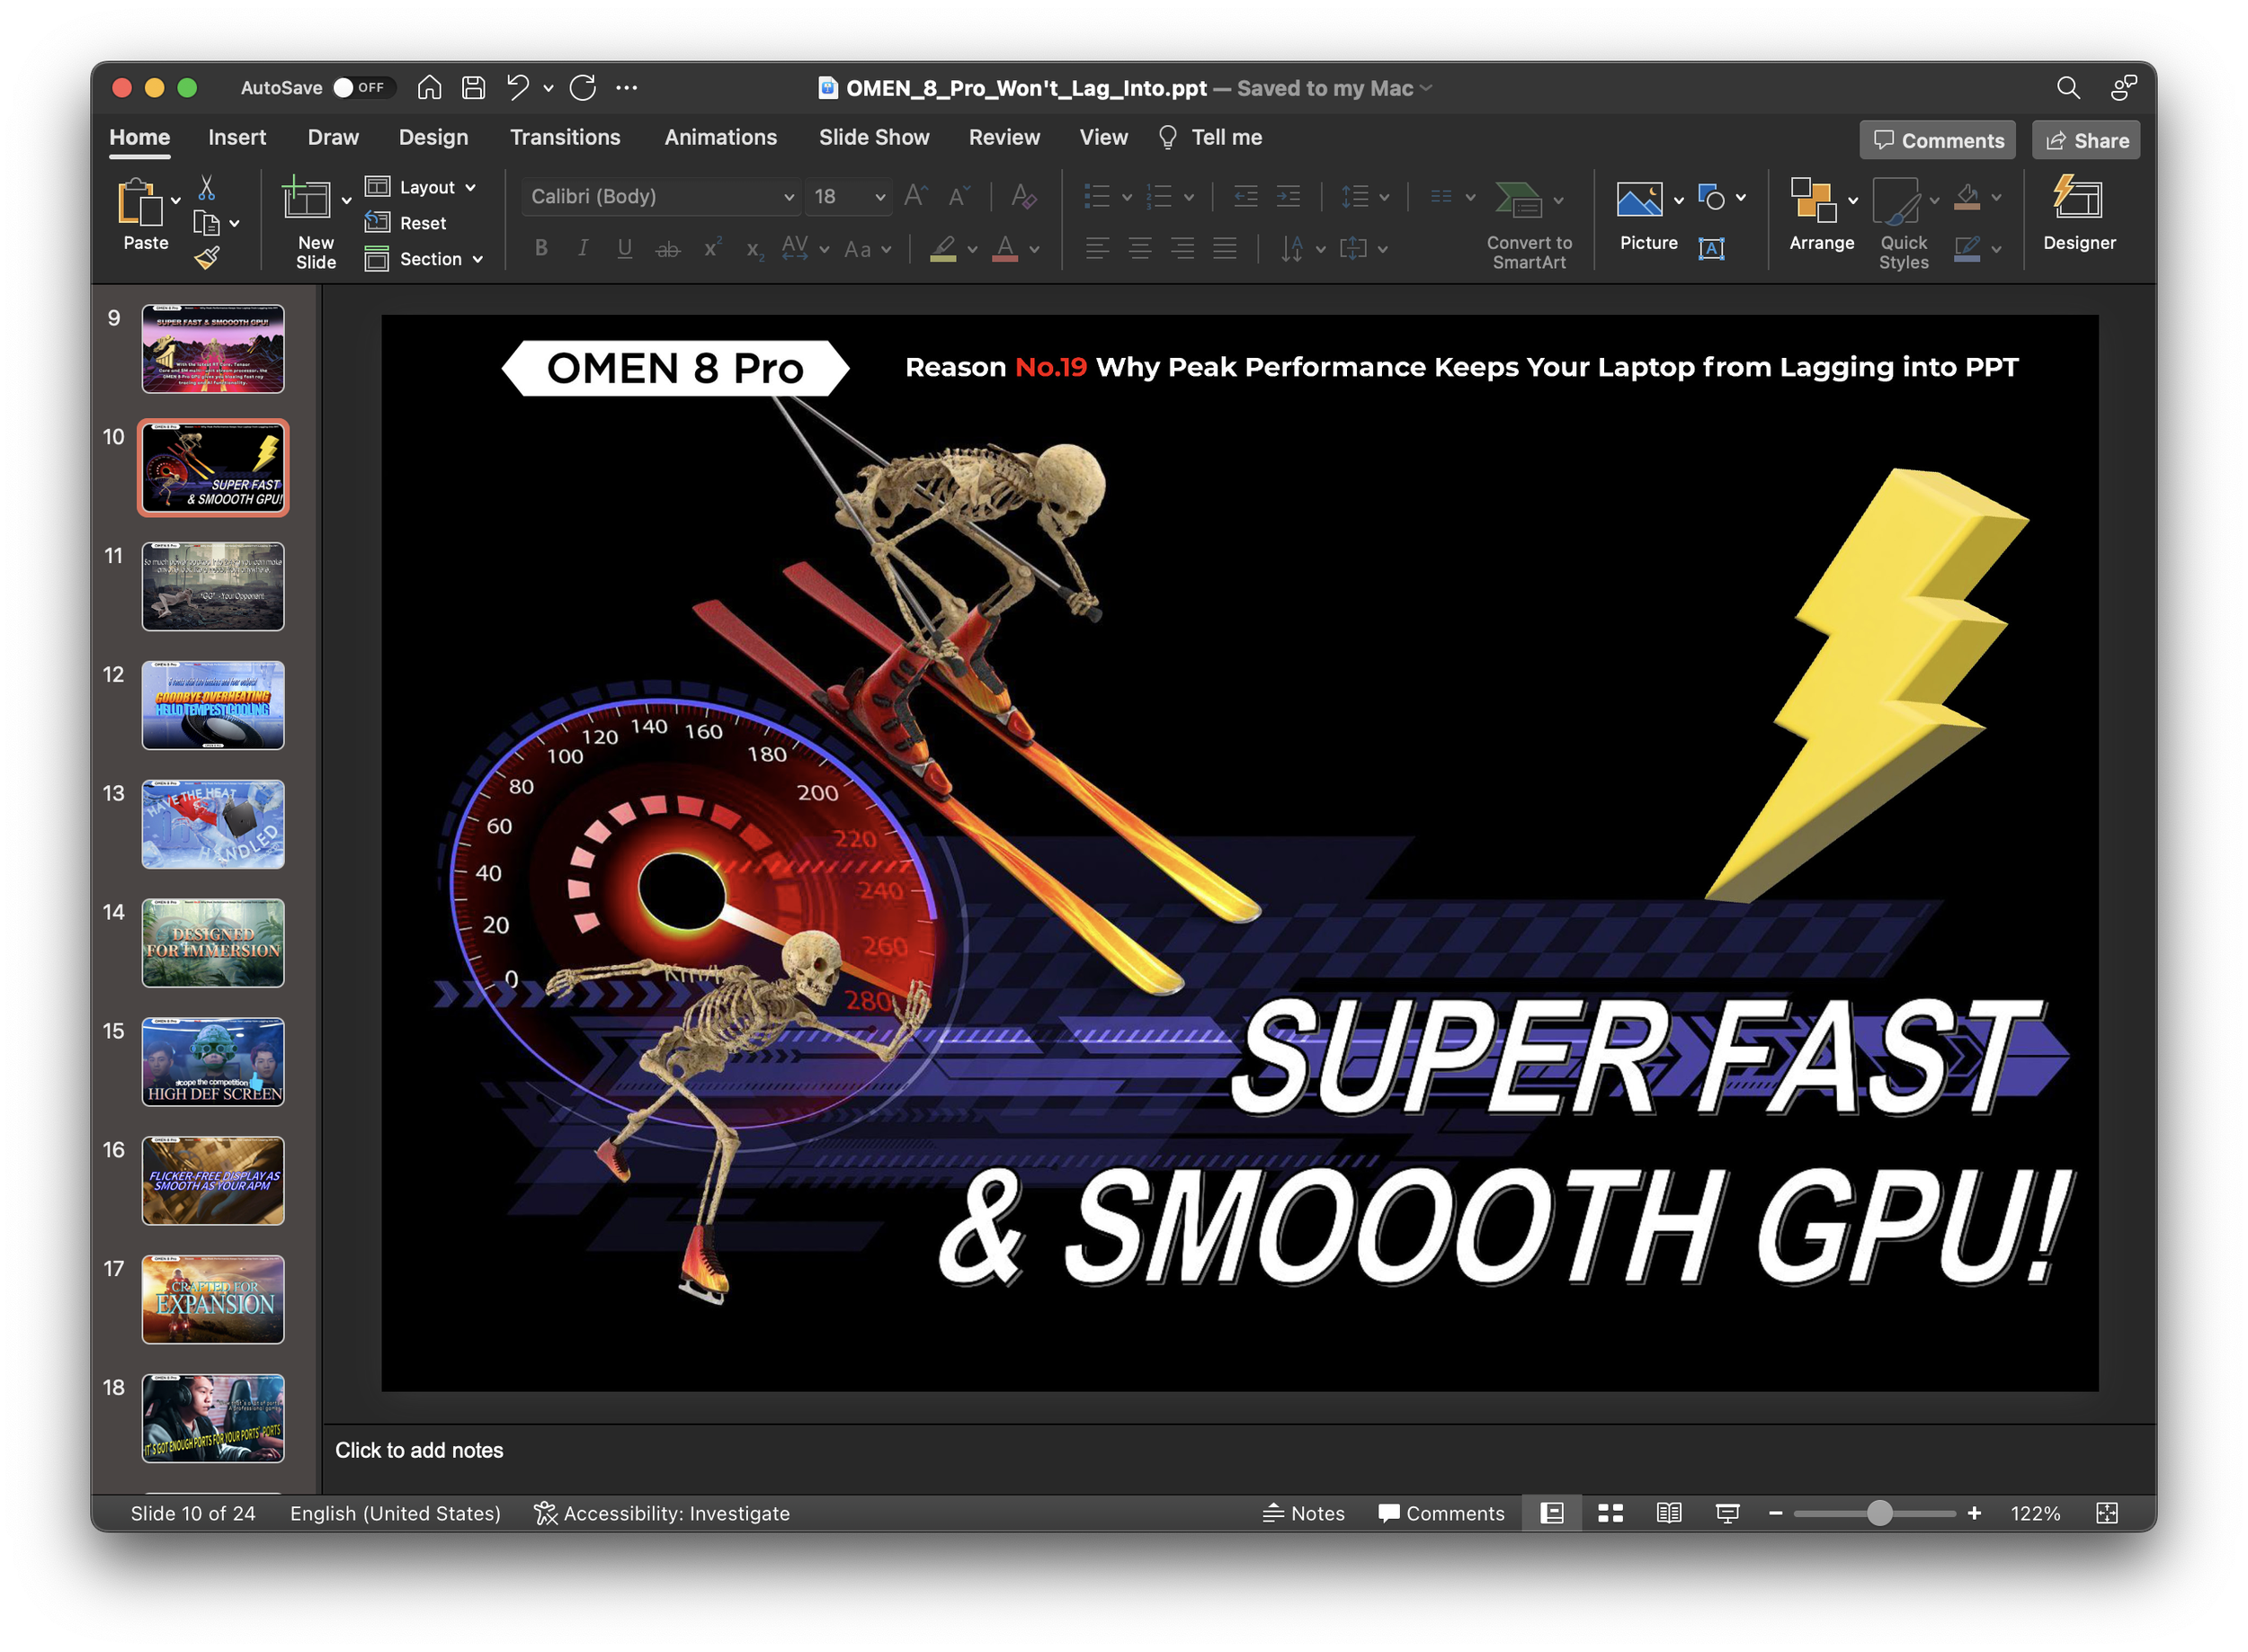
Task: Increase font size
Action: tap(915, 196)
